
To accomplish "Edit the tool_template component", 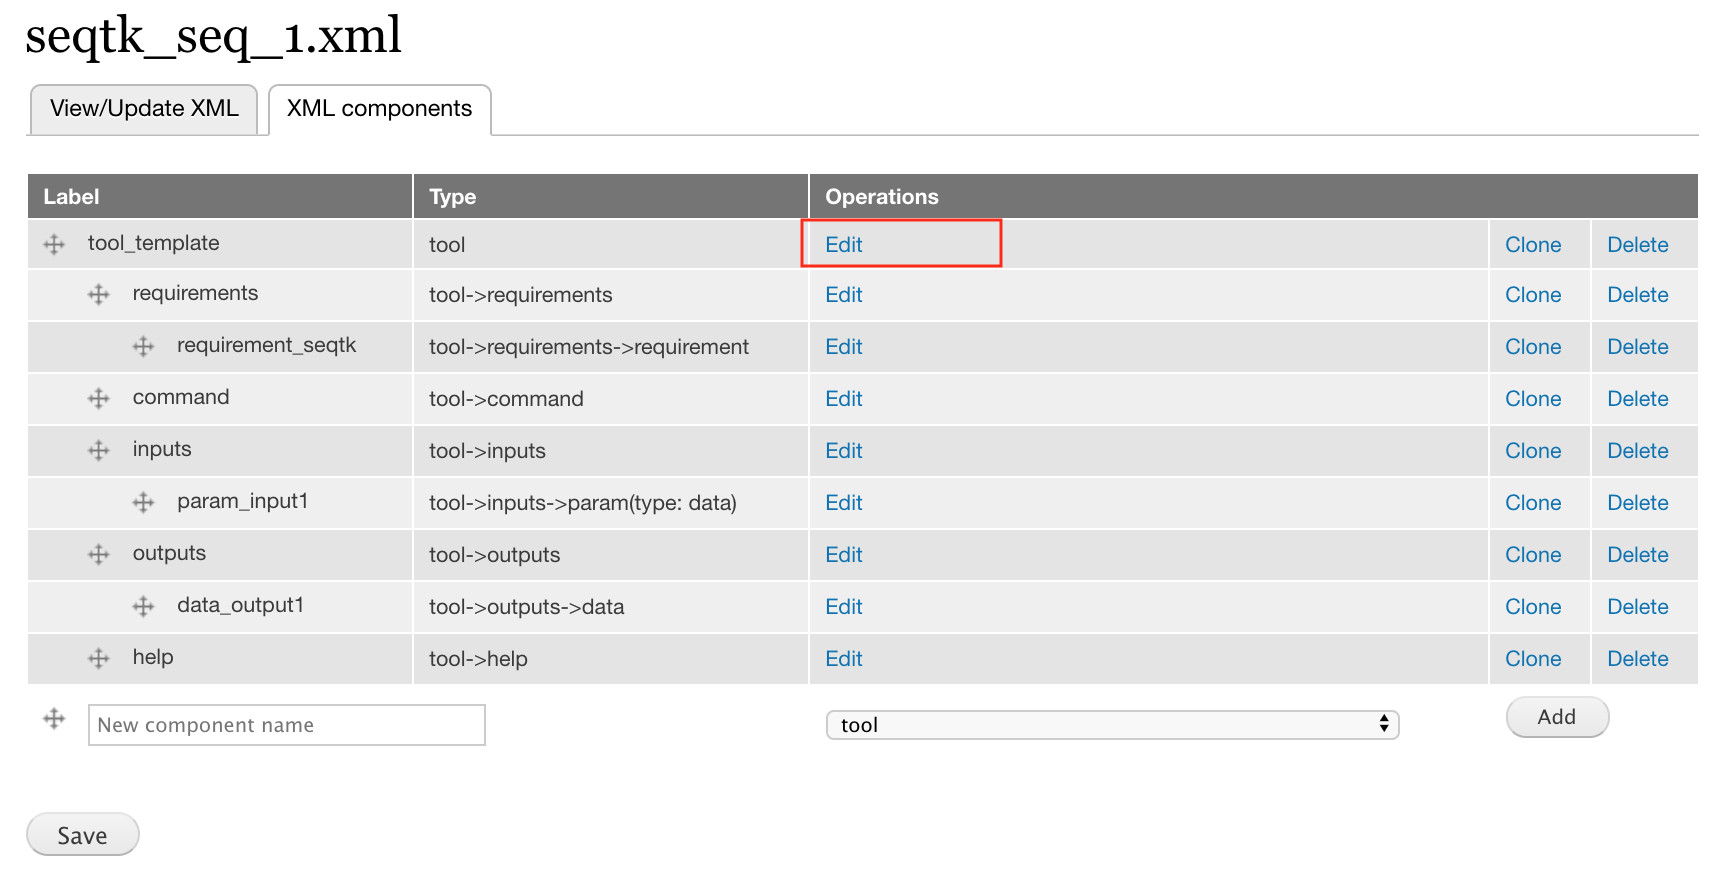I will click(843, 245).
